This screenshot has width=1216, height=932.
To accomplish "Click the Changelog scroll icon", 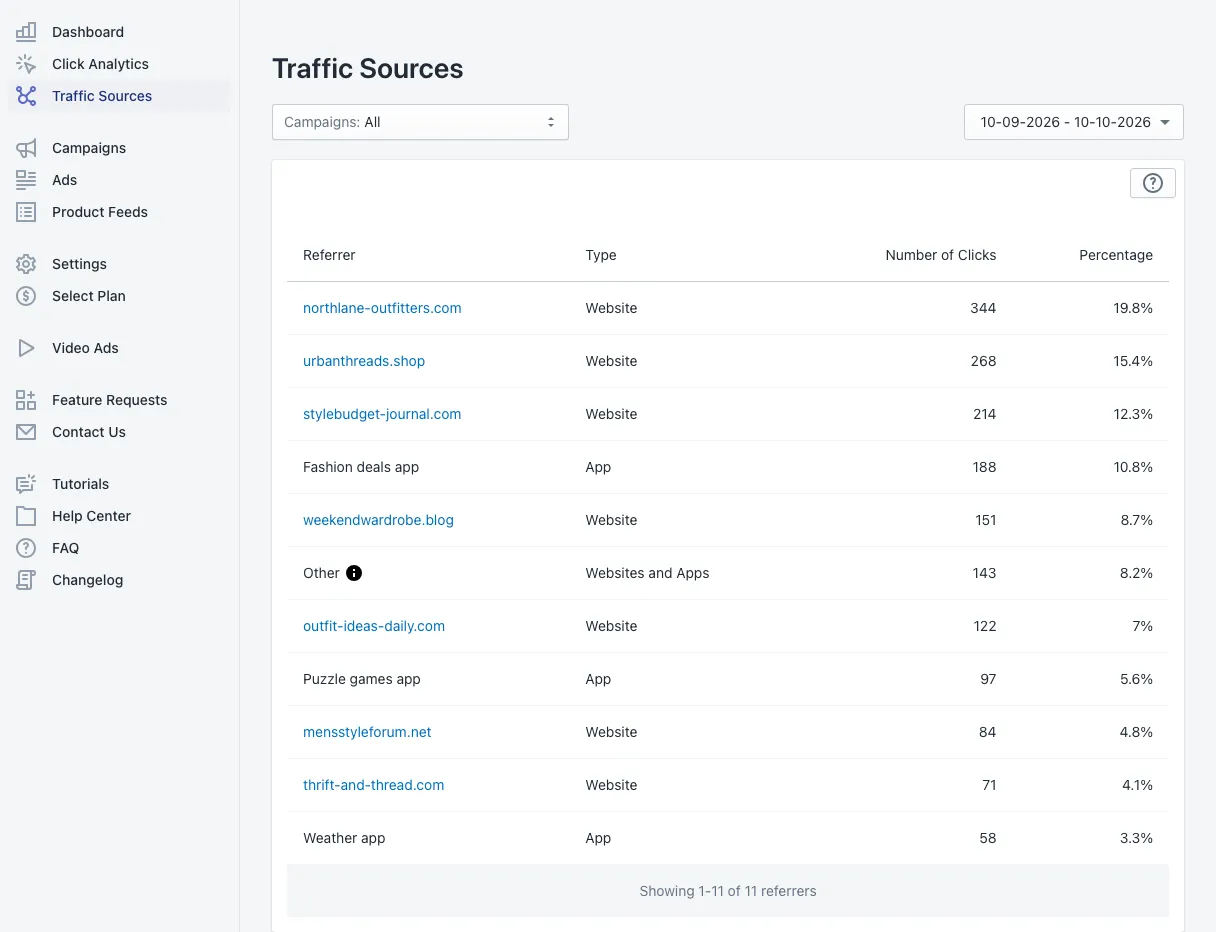I will [26, 580].
